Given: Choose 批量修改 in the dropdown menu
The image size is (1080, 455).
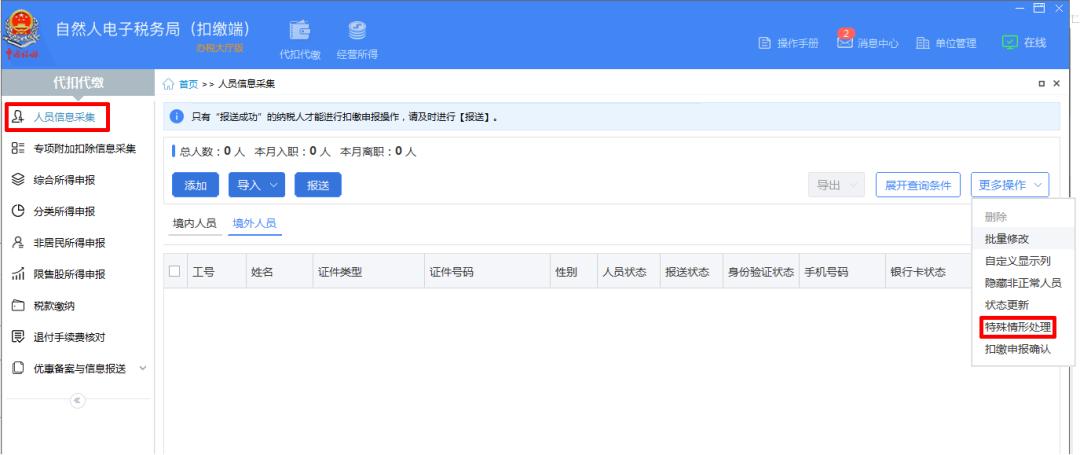Looking at the screenshot, I should [x=1006, y=238].
